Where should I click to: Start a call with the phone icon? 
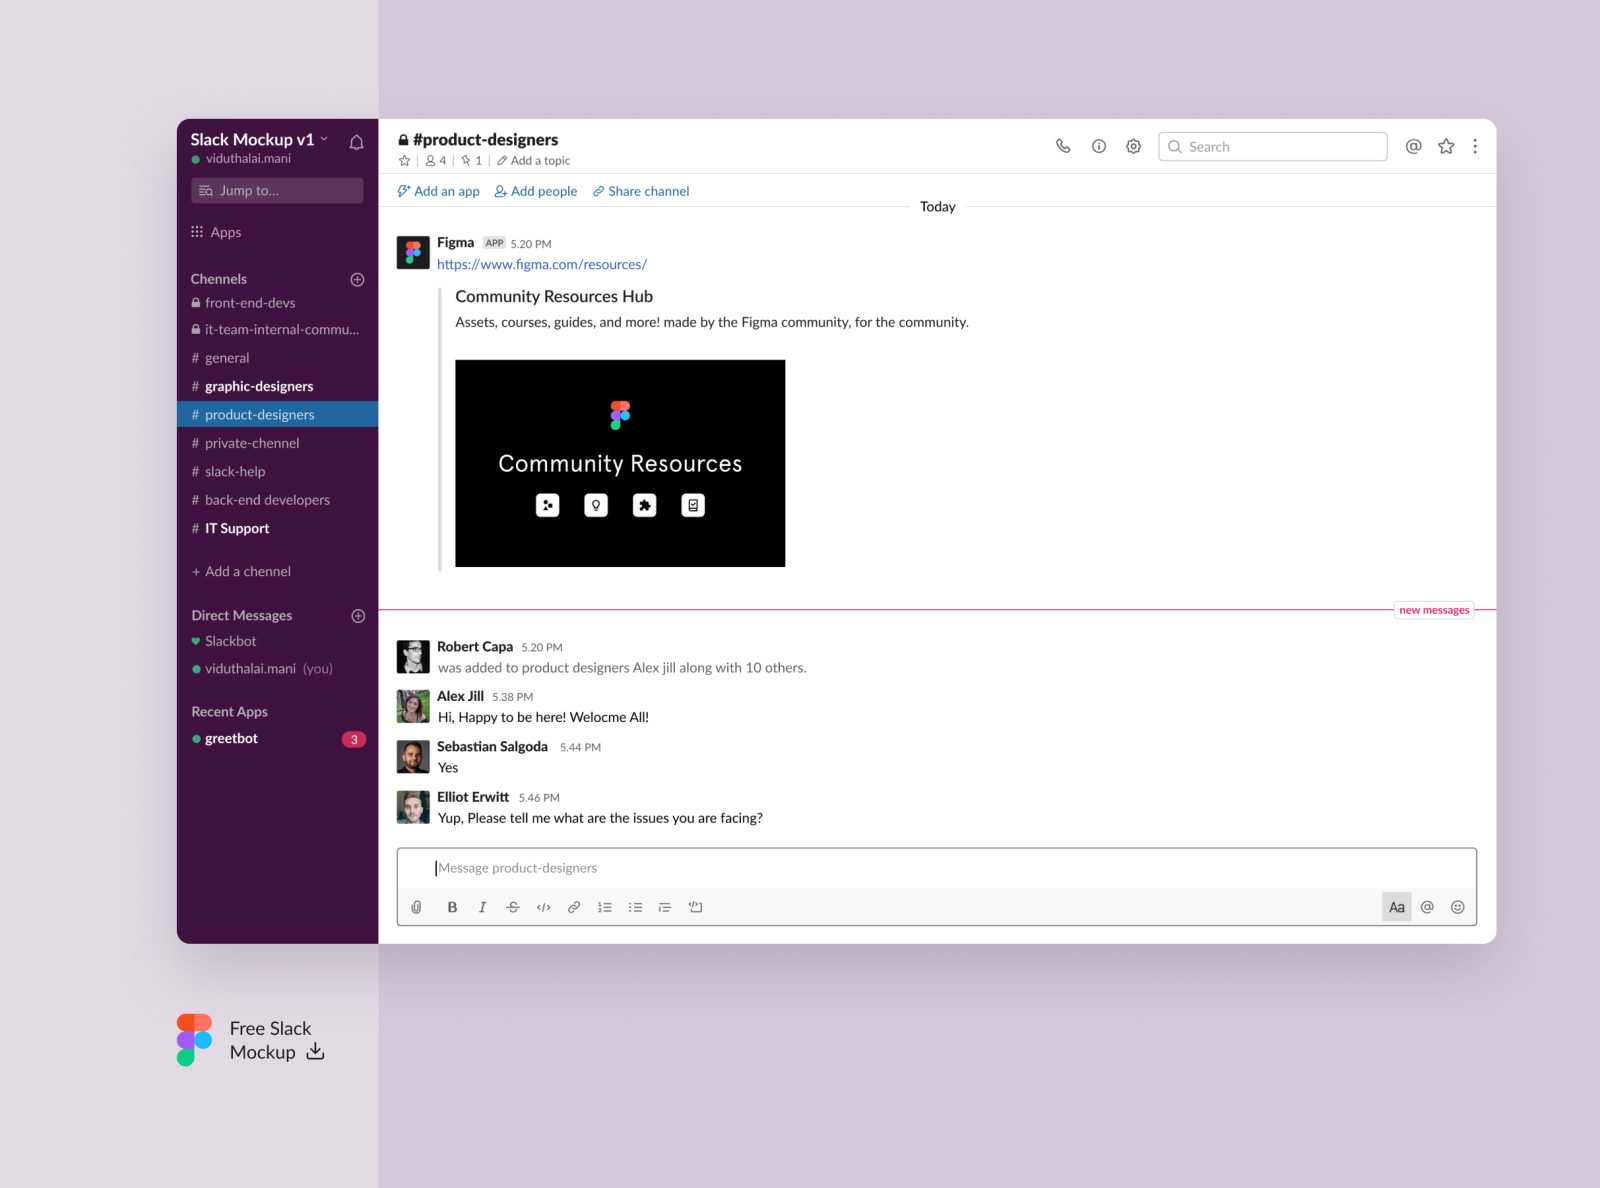(x=1062, y=146)
